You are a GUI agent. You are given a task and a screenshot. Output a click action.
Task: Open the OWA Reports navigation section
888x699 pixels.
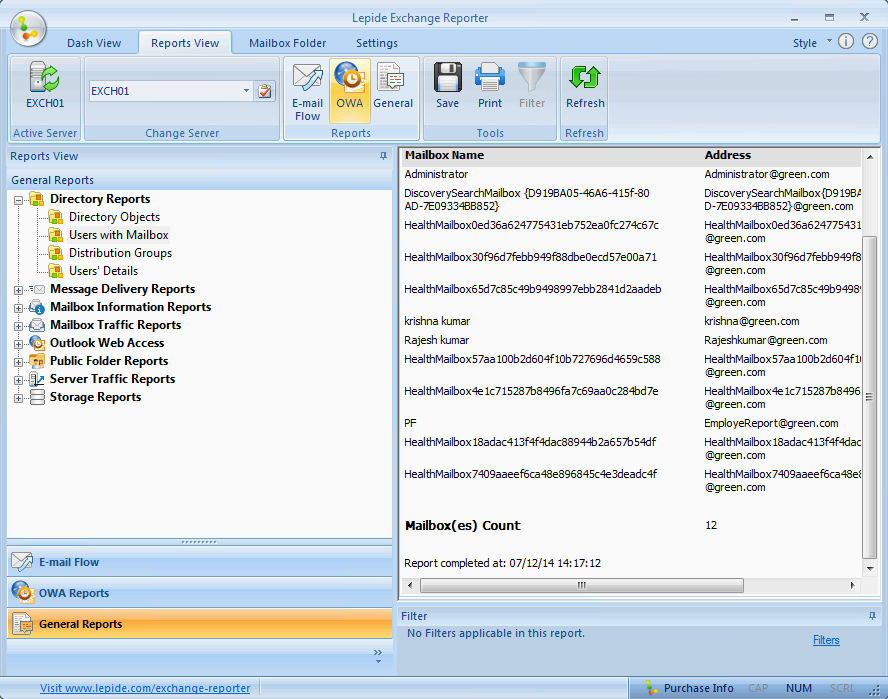pyautogui.click(x=199, y=593)
